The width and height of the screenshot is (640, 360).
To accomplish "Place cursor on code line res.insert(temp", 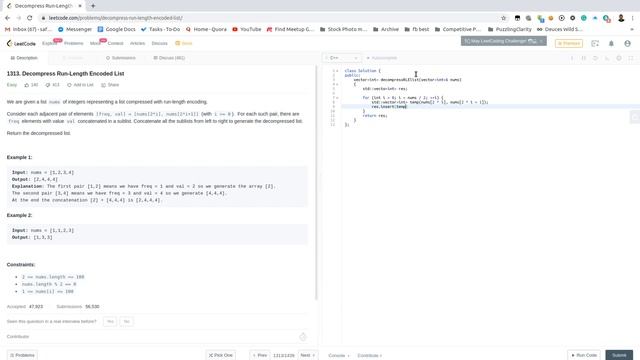I will click(x=389, y=107).
